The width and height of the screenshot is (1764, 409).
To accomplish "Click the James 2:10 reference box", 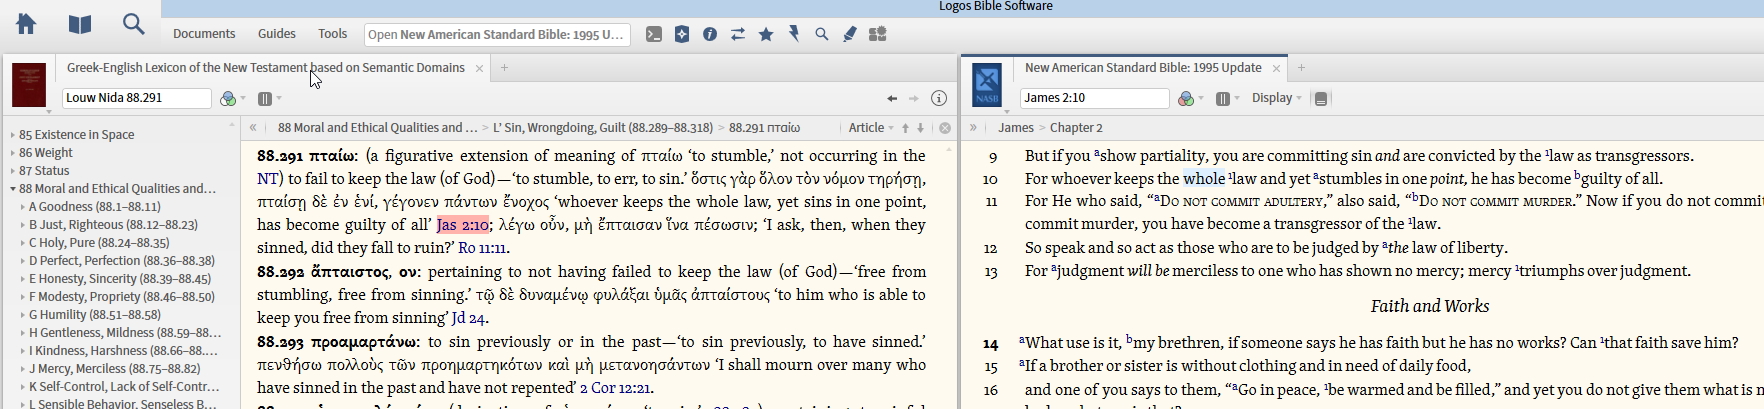I will [x=1095, y=98].
